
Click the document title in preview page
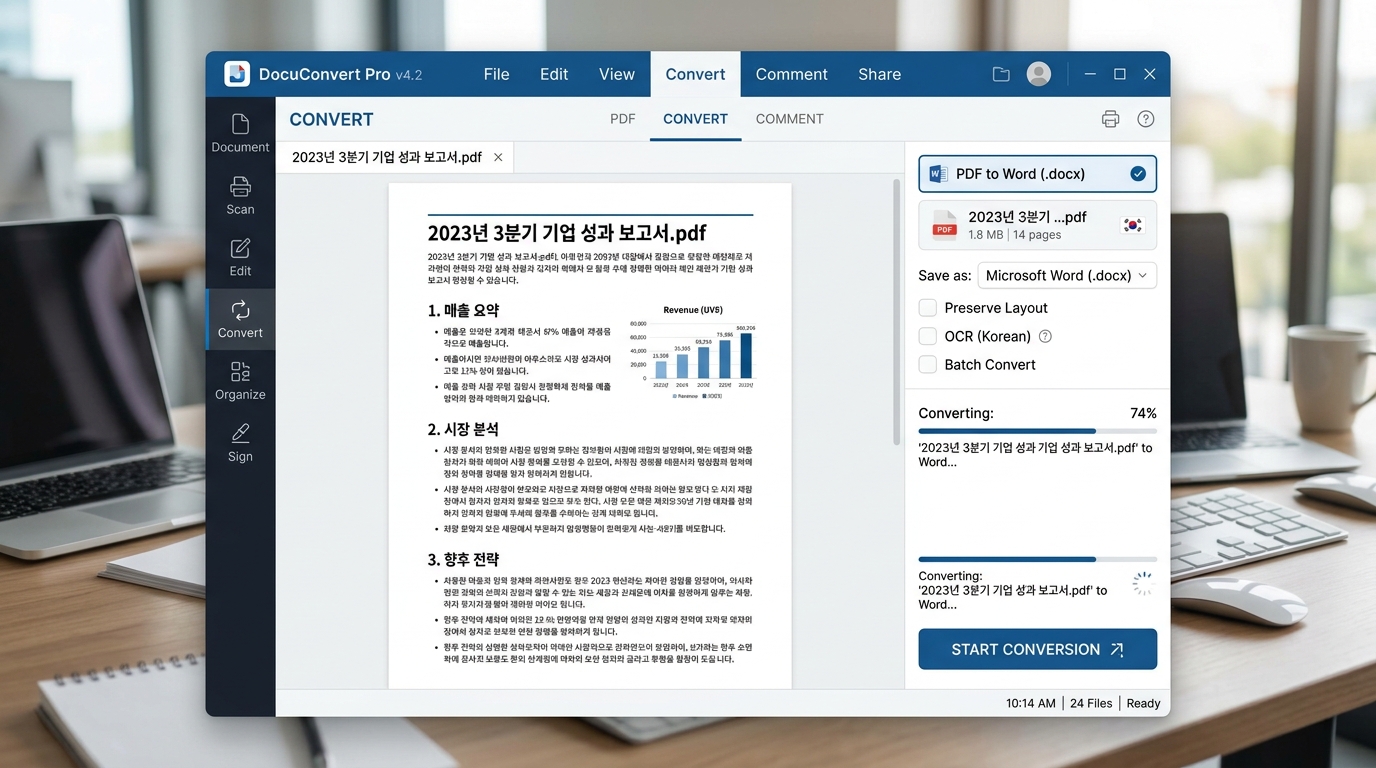(567, 233)
